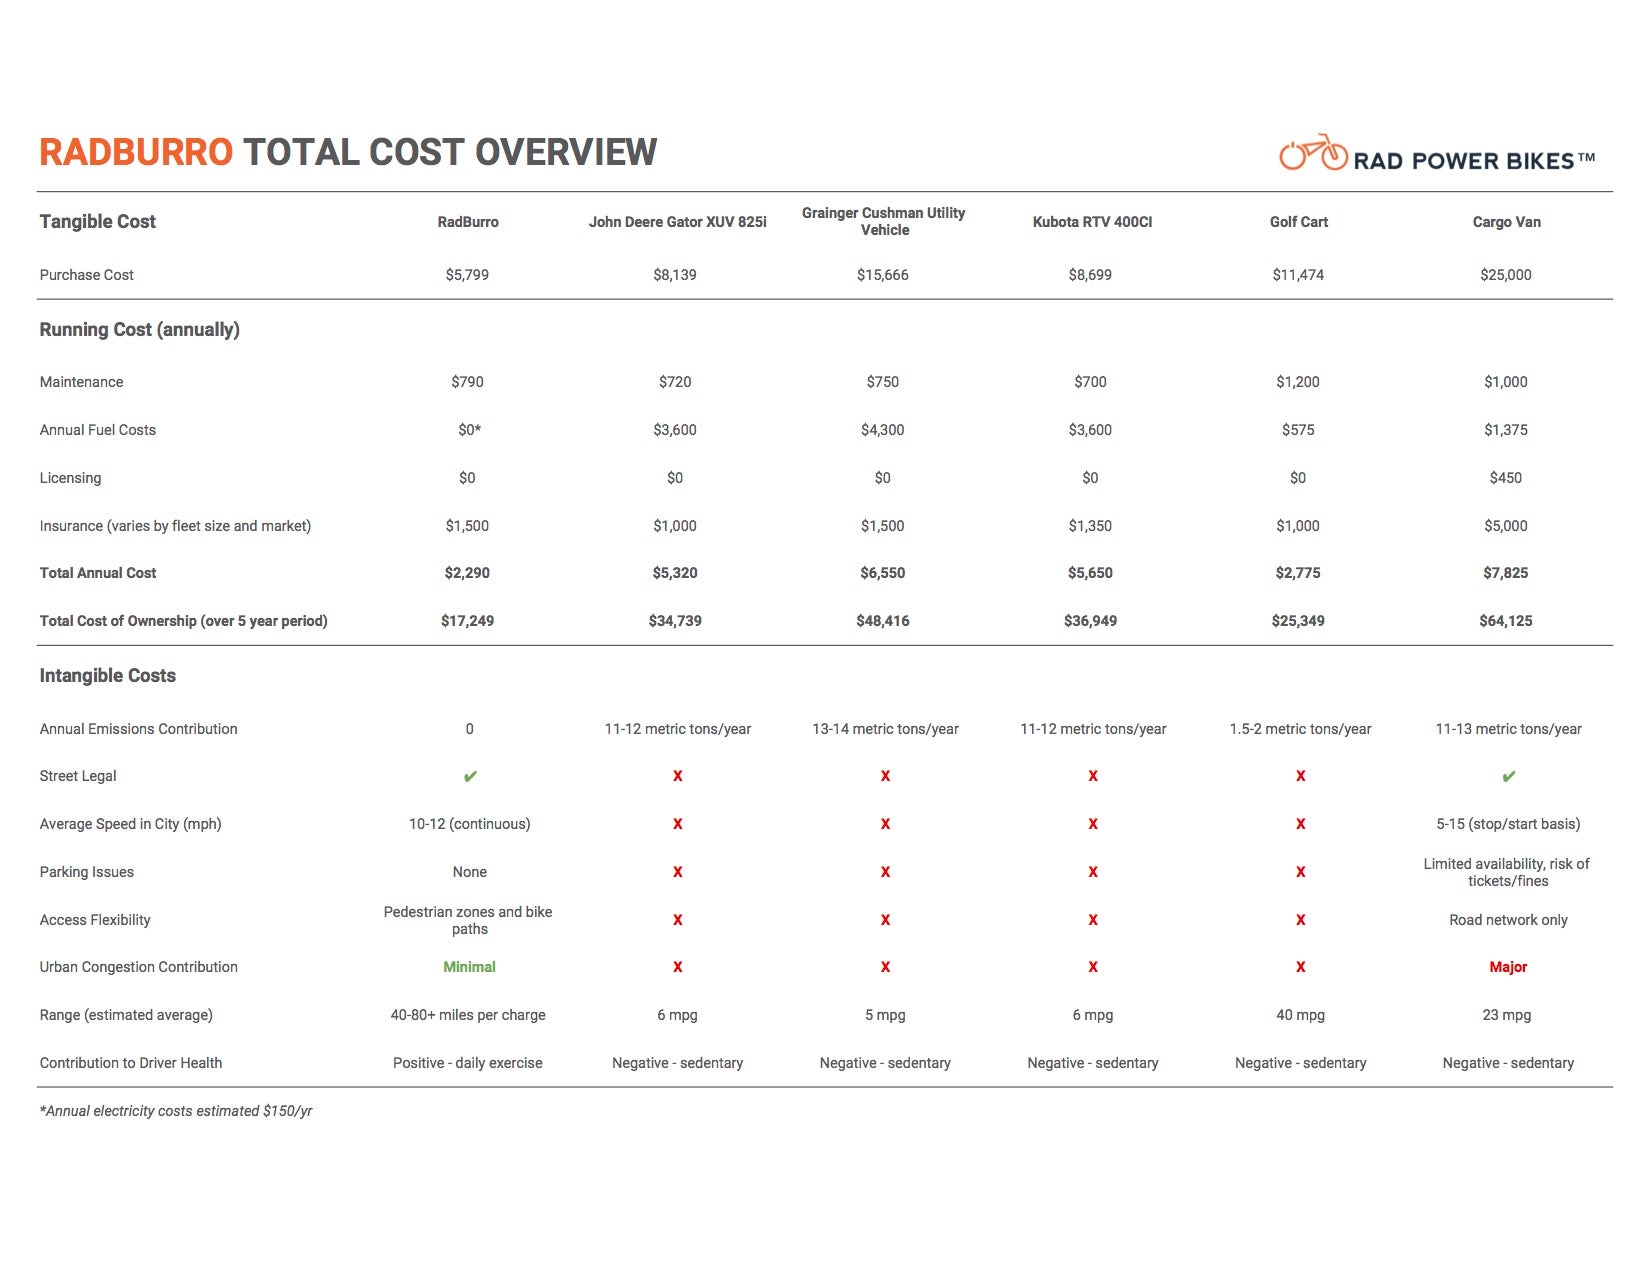
Task: Click the annual electricity costs footnote
Action: (x=176, y=1111)
